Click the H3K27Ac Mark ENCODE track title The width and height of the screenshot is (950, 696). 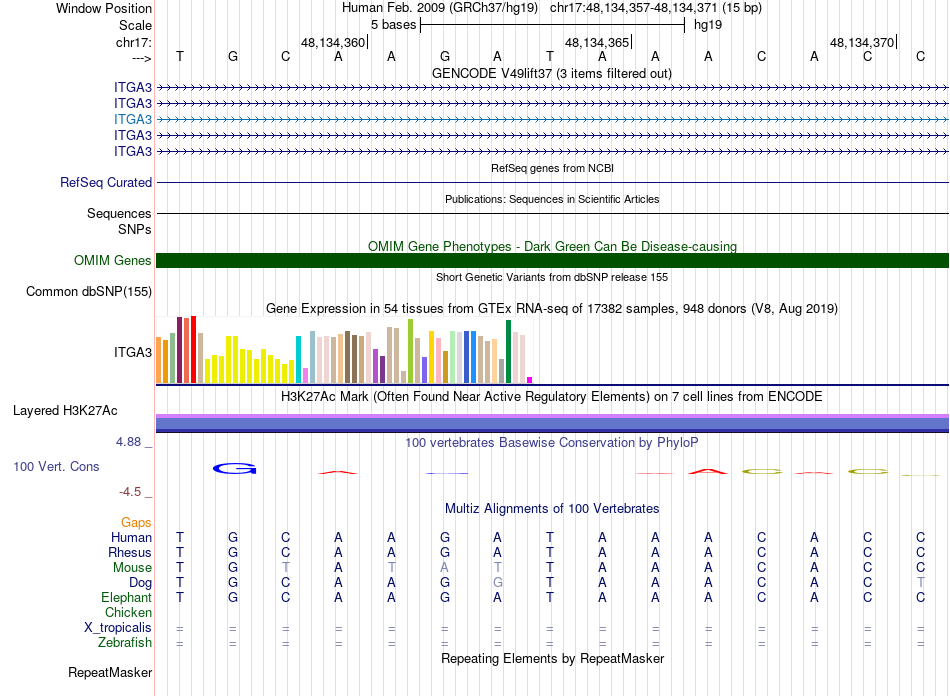tap(552, 397)
